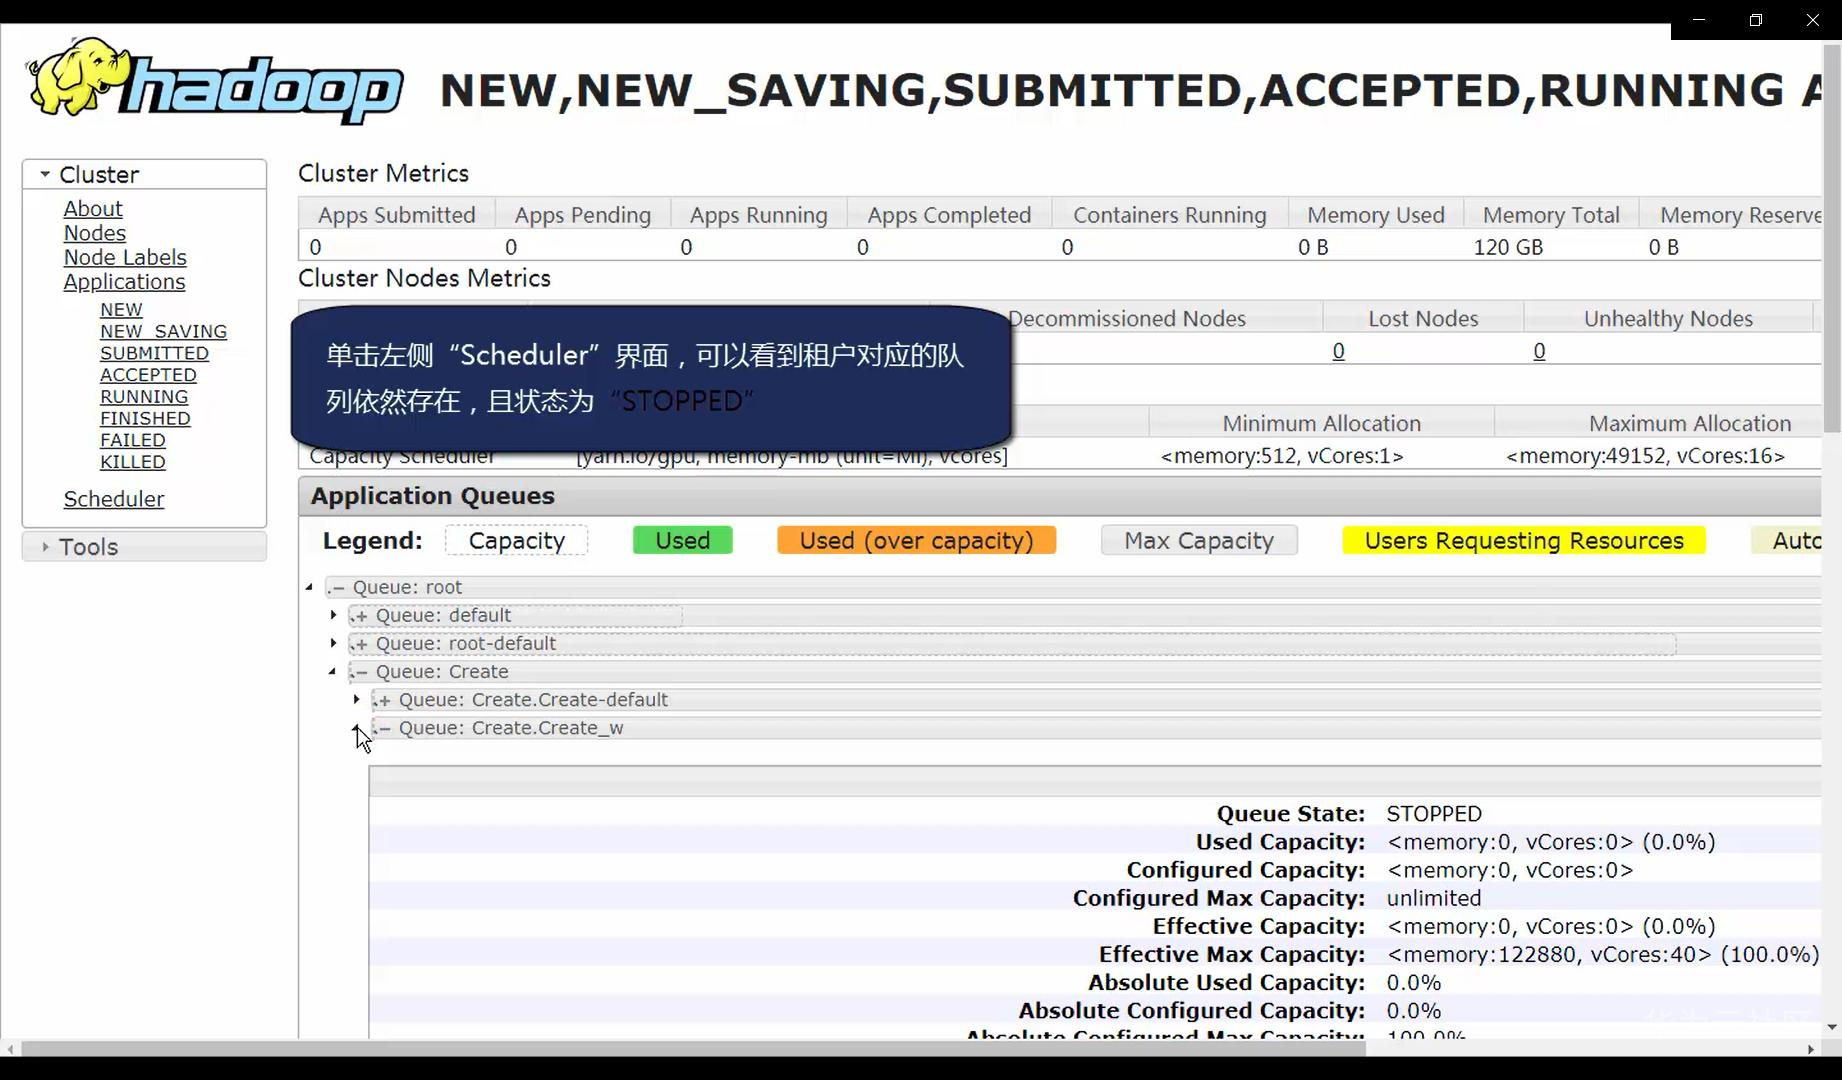Open the Applications list link
The height and width of the screenshot is (1080, 1842).
click(x=124, y=282)
